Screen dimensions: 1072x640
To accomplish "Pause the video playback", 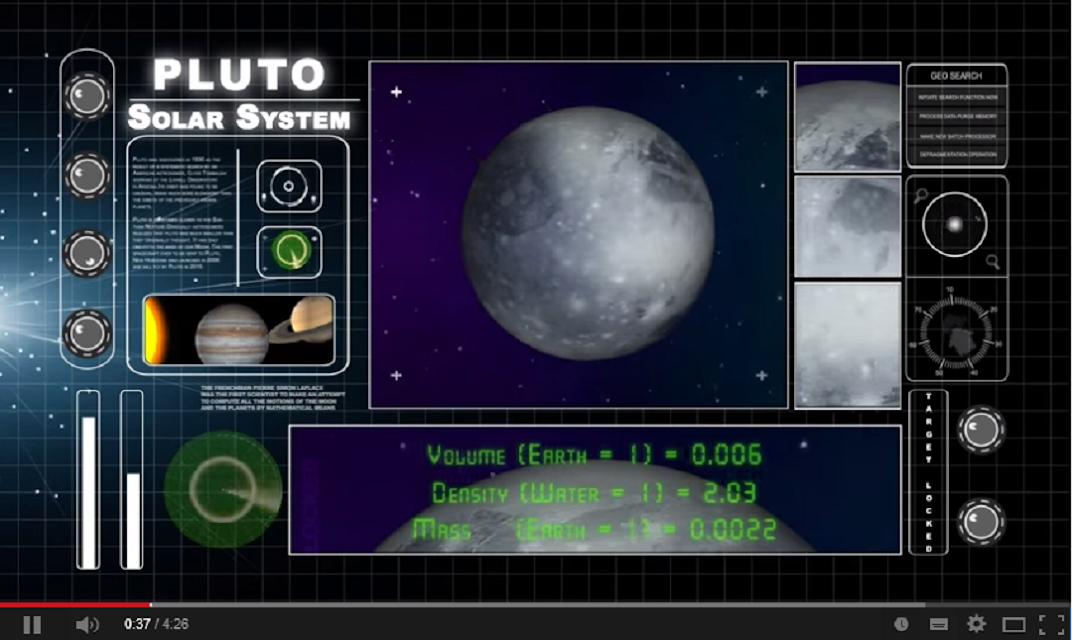I will pyautogui.click(x=32, y=624).
